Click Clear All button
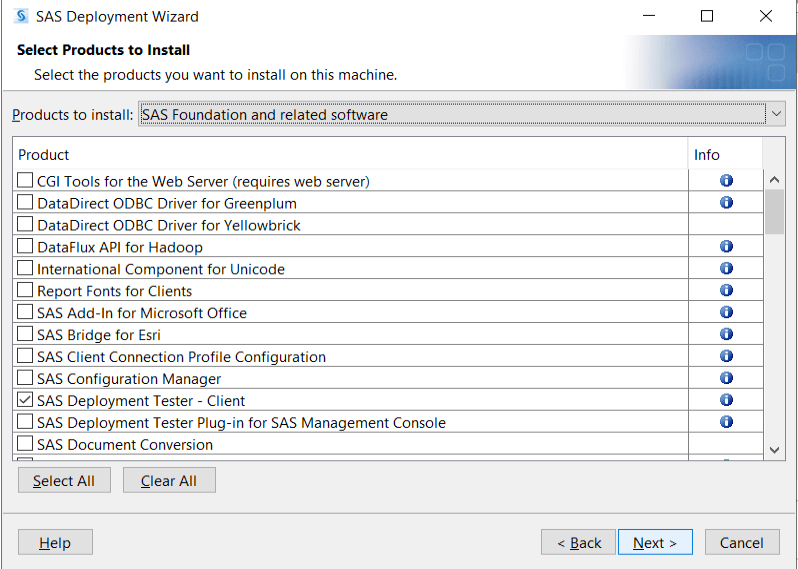The image size is (798, 569). click(169, 480)
